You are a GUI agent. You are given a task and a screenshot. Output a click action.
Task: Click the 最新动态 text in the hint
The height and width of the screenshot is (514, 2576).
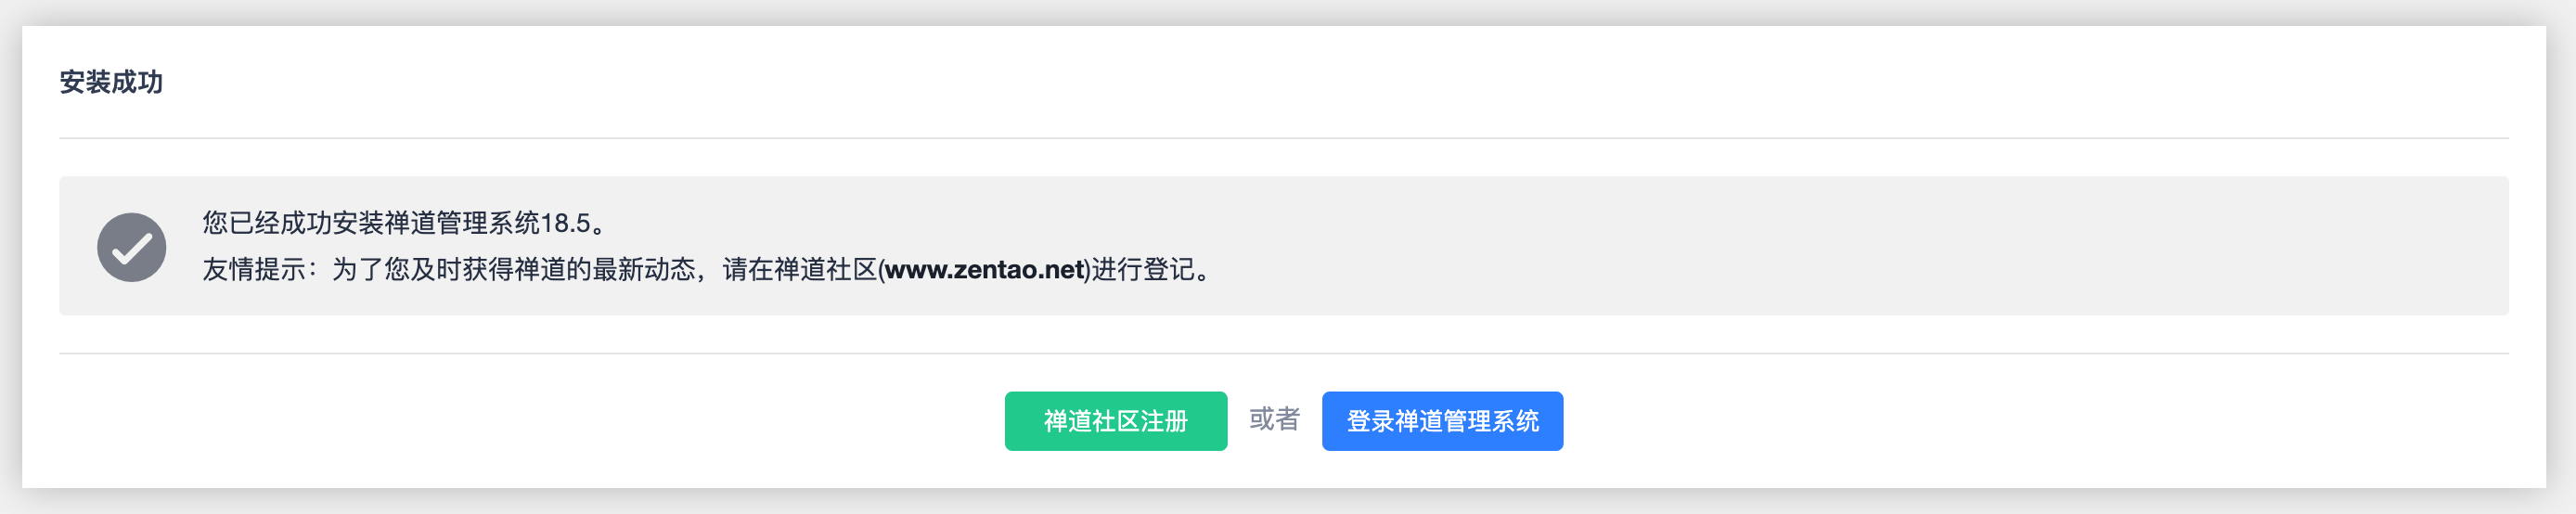(643, 270)
